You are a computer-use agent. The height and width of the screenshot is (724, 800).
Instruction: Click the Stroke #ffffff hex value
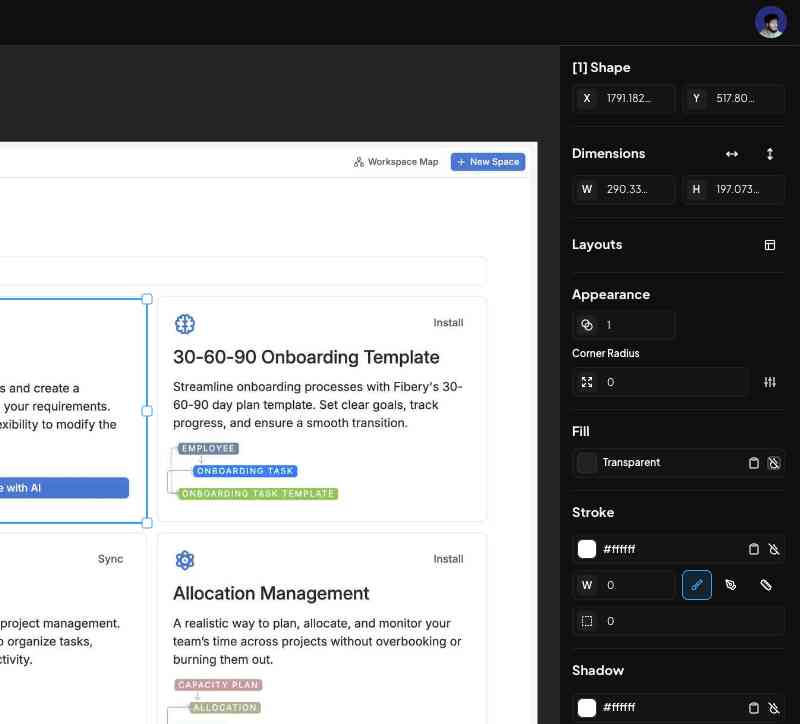click(x=619, y=549)
